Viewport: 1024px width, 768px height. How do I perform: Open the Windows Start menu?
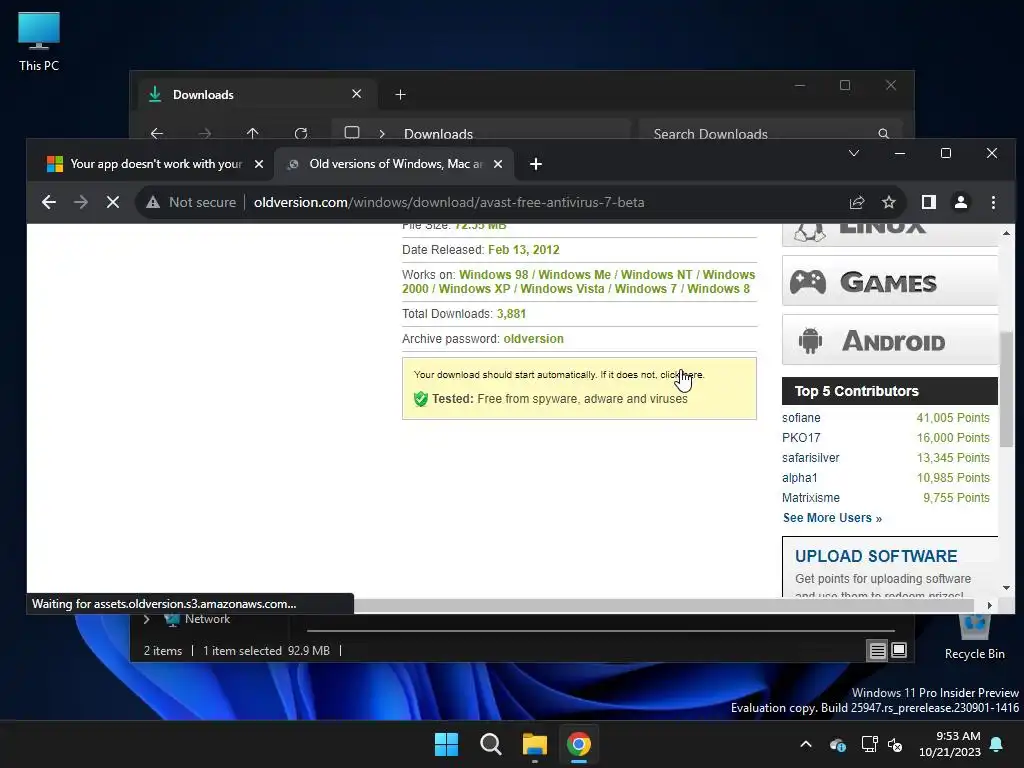pos(447,744)
